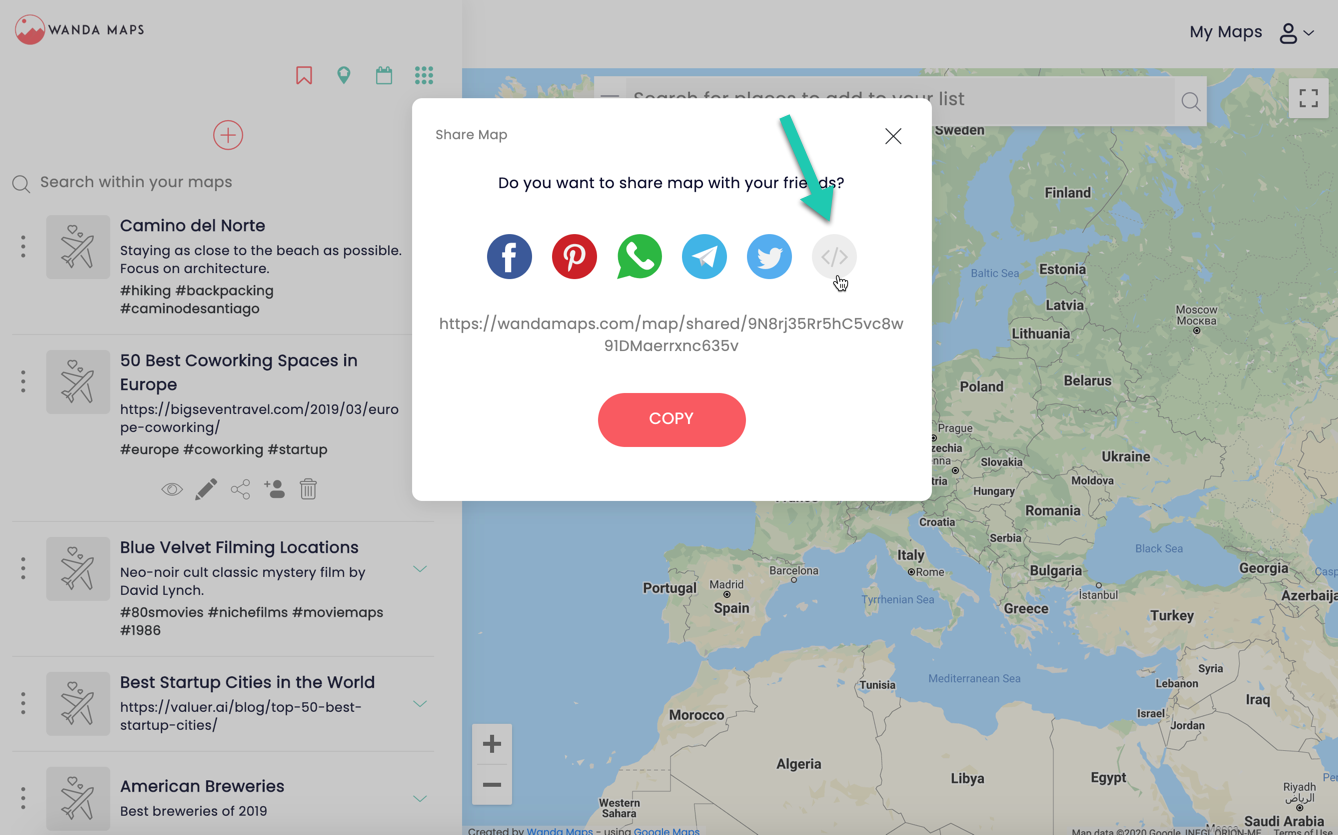Copy the shared map link with COPY
The height and width of the screenshot is (835, 1338).
point(671,419)
